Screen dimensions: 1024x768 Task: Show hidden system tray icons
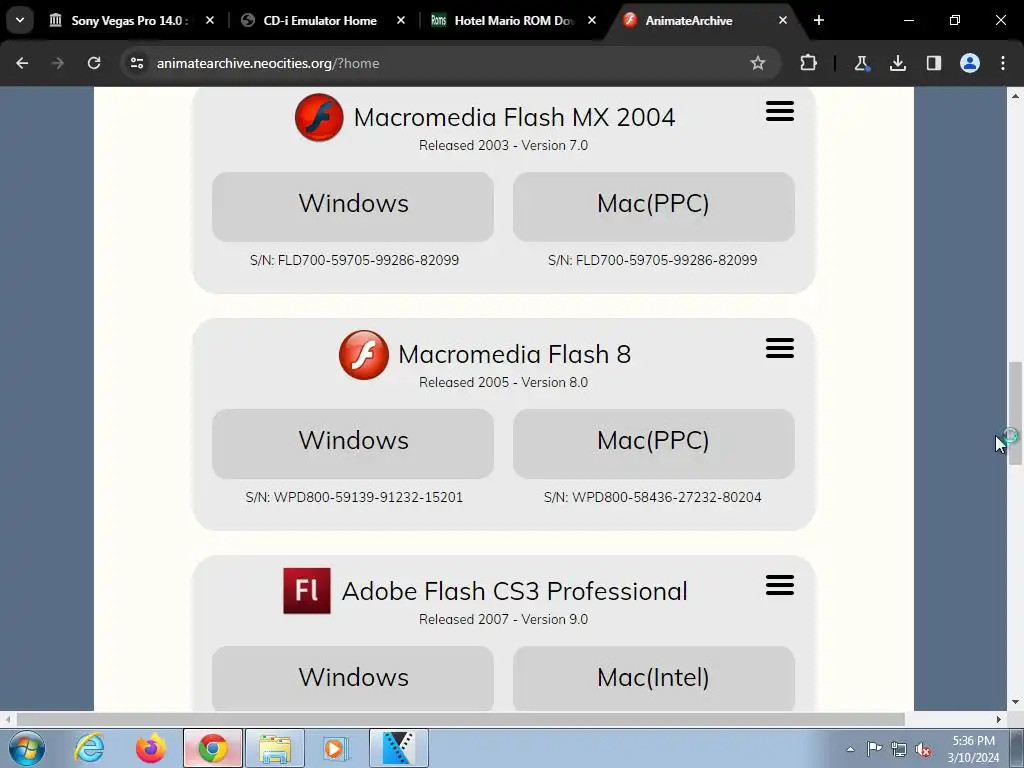pyautogui.click(x=850, y=749)
